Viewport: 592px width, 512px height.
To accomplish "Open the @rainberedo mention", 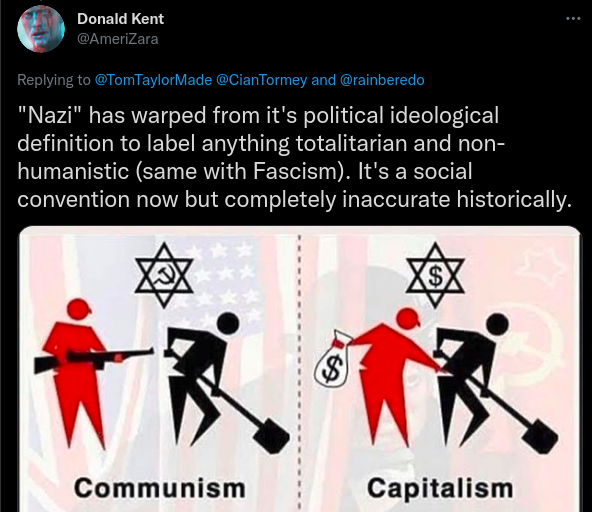I will pos(382,80).
